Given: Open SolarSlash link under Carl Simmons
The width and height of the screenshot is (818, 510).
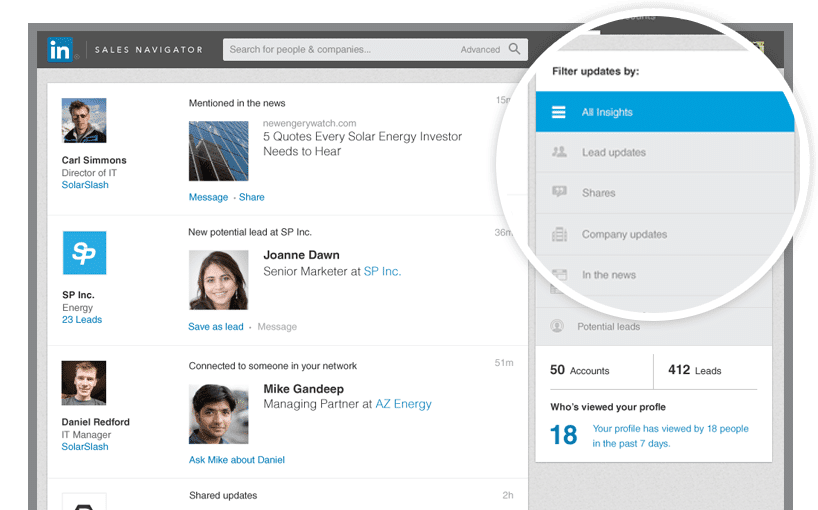Looking at the screenshot, I should [85, 185].
